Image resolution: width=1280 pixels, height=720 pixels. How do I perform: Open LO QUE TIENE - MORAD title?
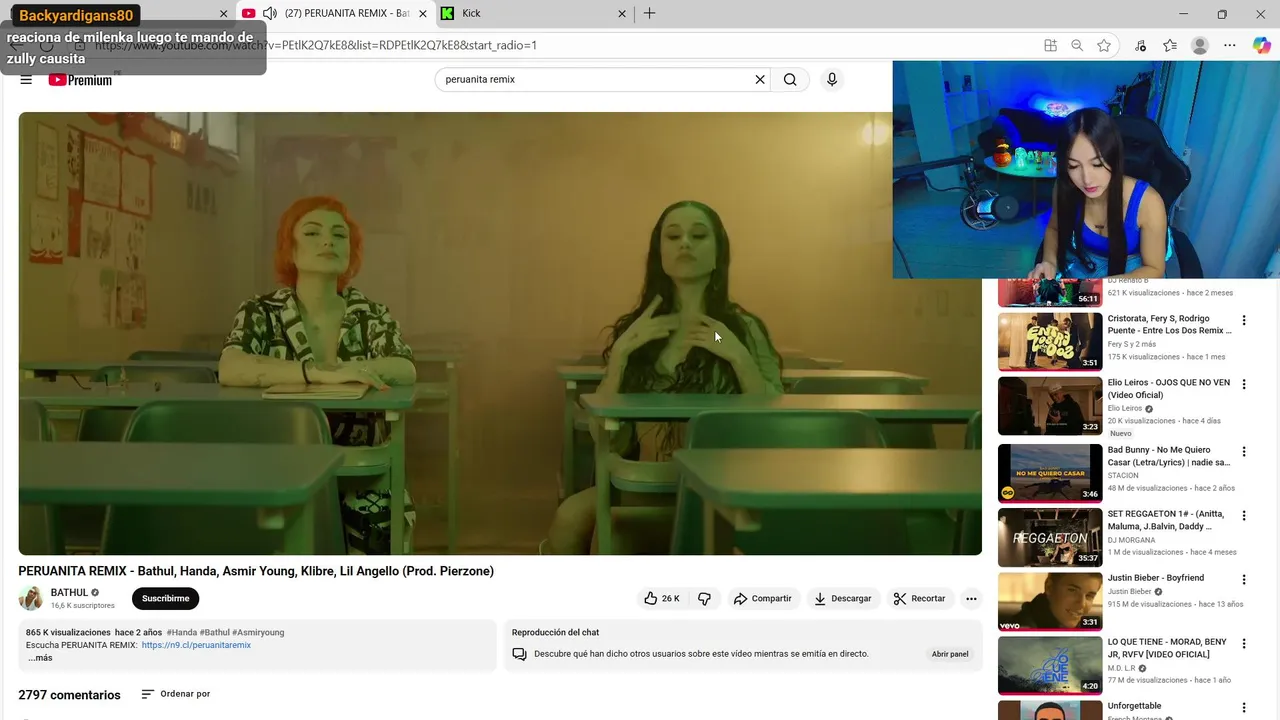coord(1167,648)
